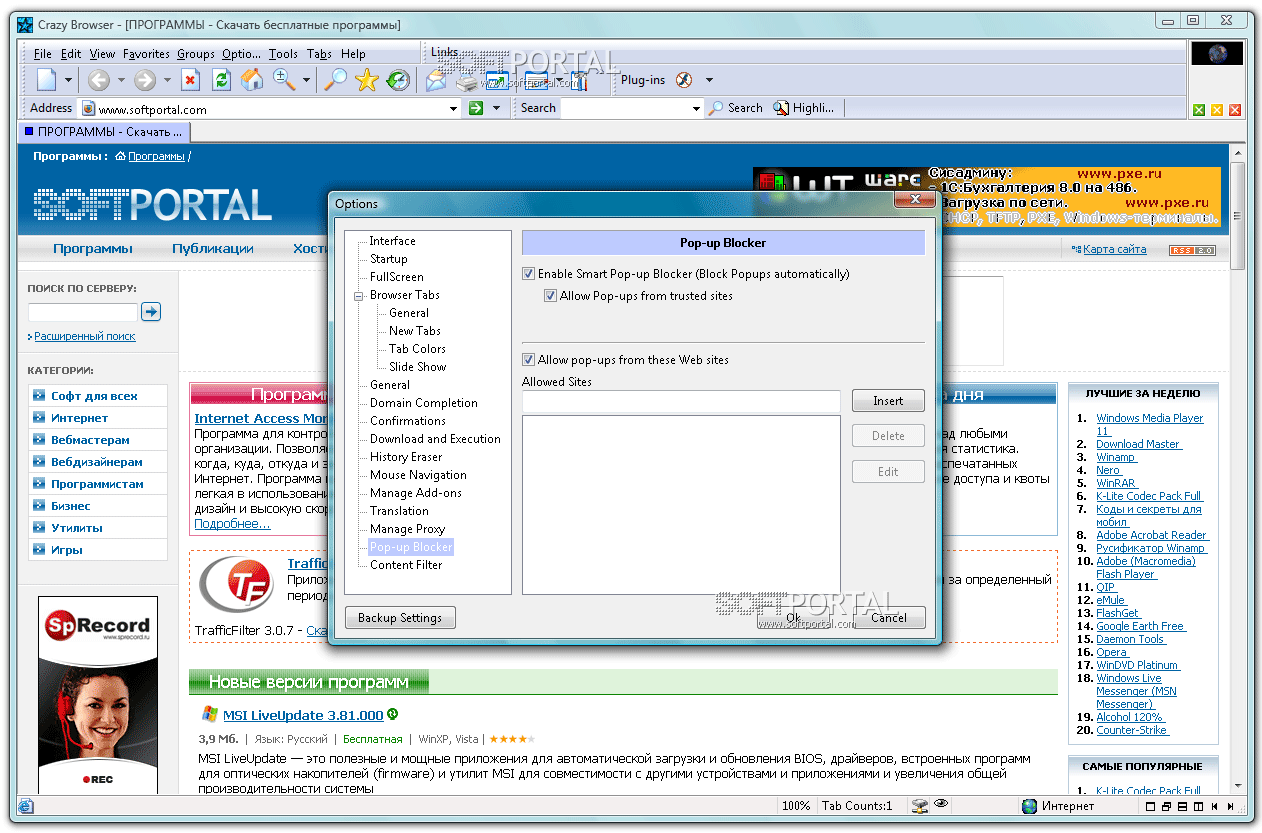1262x833 pixels.
Task: Click the Search magnifying glass toolbar icon
Action: 336,80
